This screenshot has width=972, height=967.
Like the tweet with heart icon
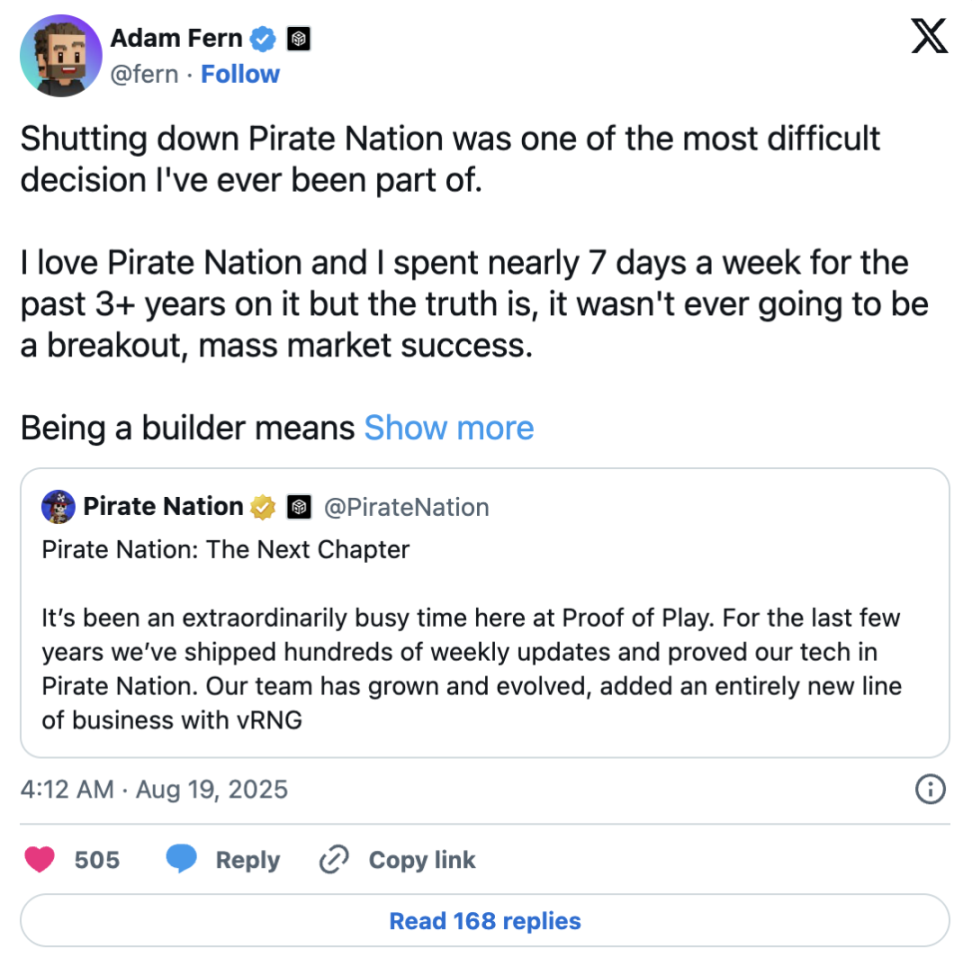tap(40, 860)
